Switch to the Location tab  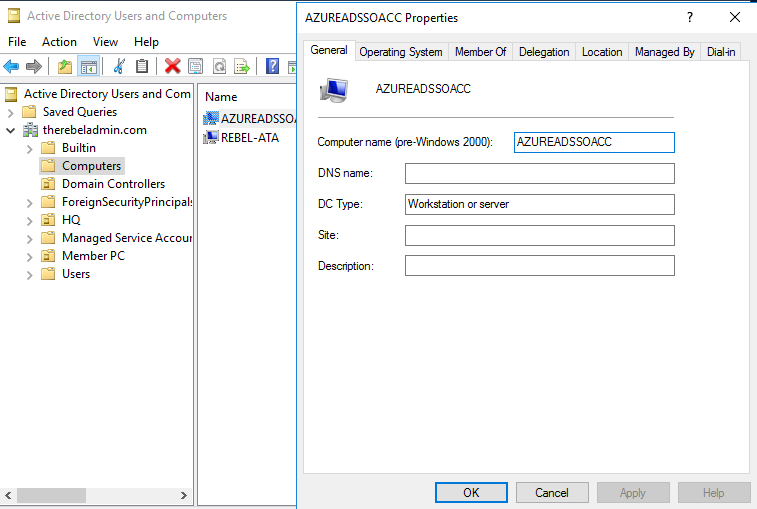pyautogui.click(x=602, y=52)
